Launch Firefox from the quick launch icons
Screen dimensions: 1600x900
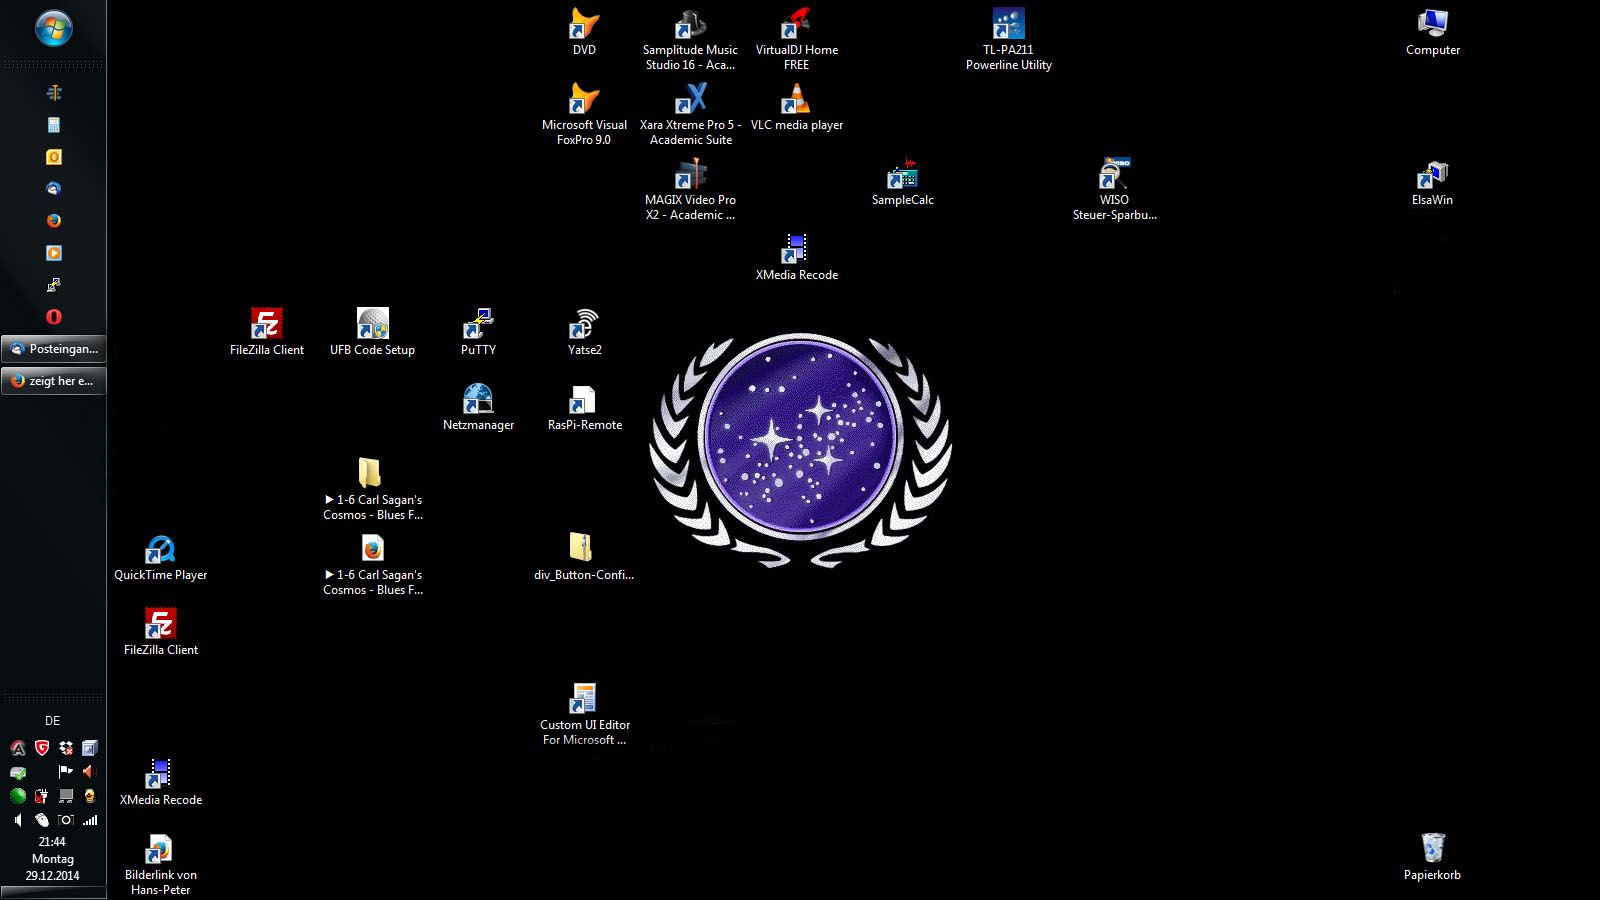[54, 220]
